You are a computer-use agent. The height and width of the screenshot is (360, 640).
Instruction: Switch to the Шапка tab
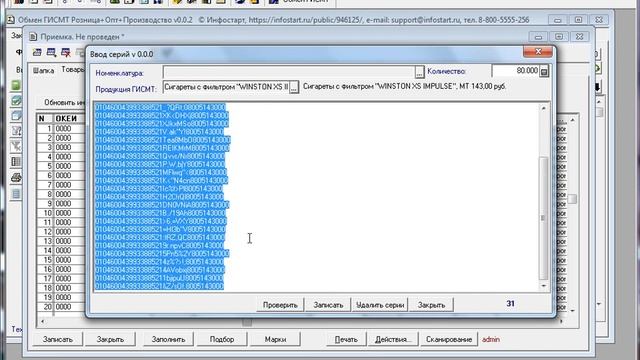click(x=43, y=71)
